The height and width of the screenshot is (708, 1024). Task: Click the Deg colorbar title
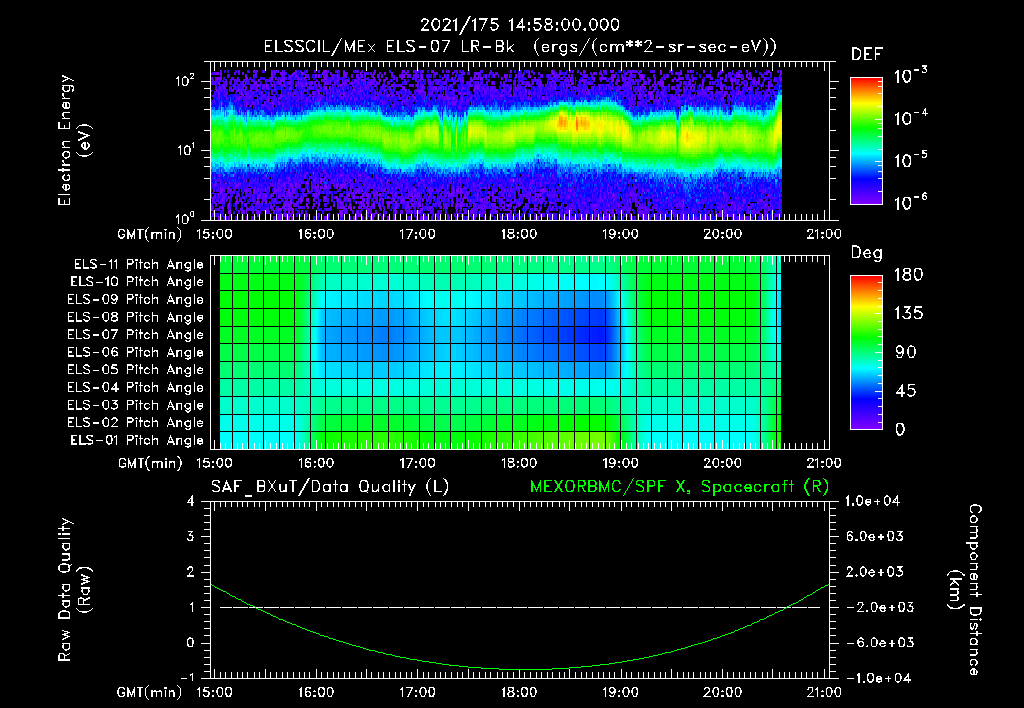[x=867, y=253]
